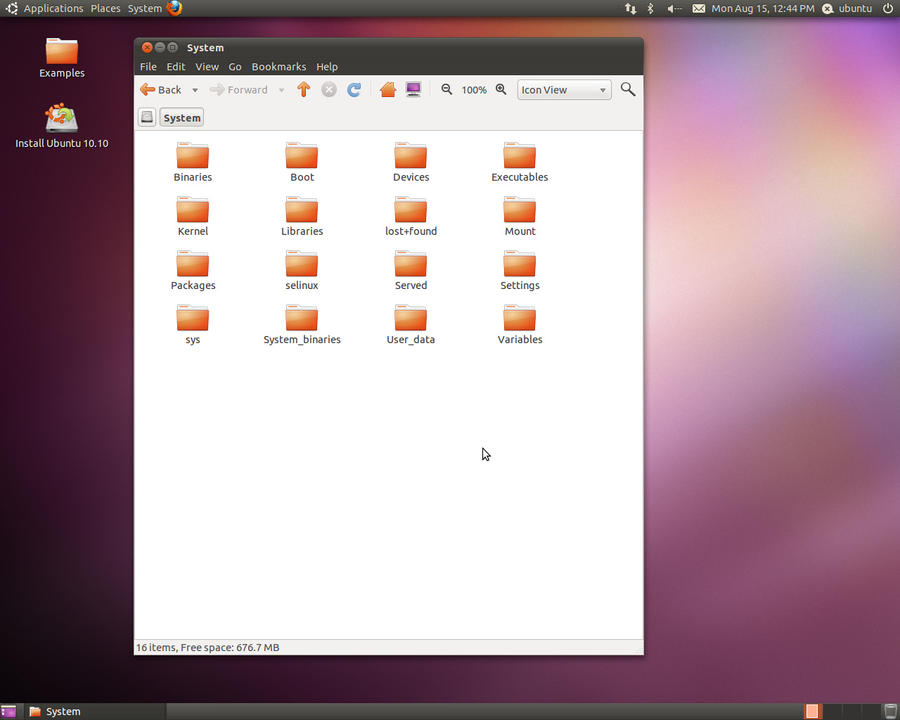Select the Boot folder
900x720 pixels.
[302, 162]
